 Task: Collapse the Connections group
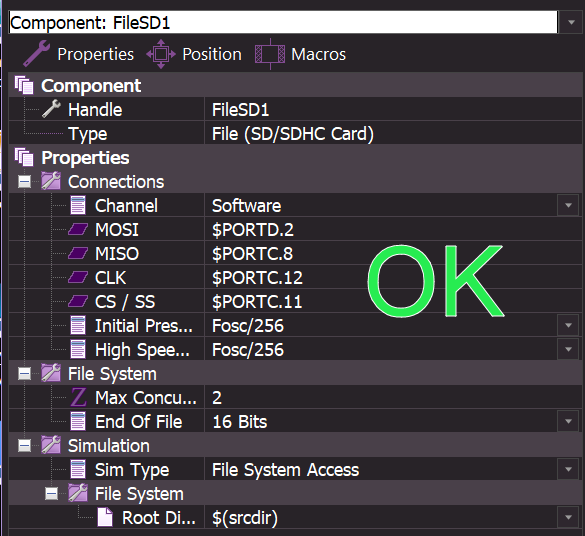point(25,182)
